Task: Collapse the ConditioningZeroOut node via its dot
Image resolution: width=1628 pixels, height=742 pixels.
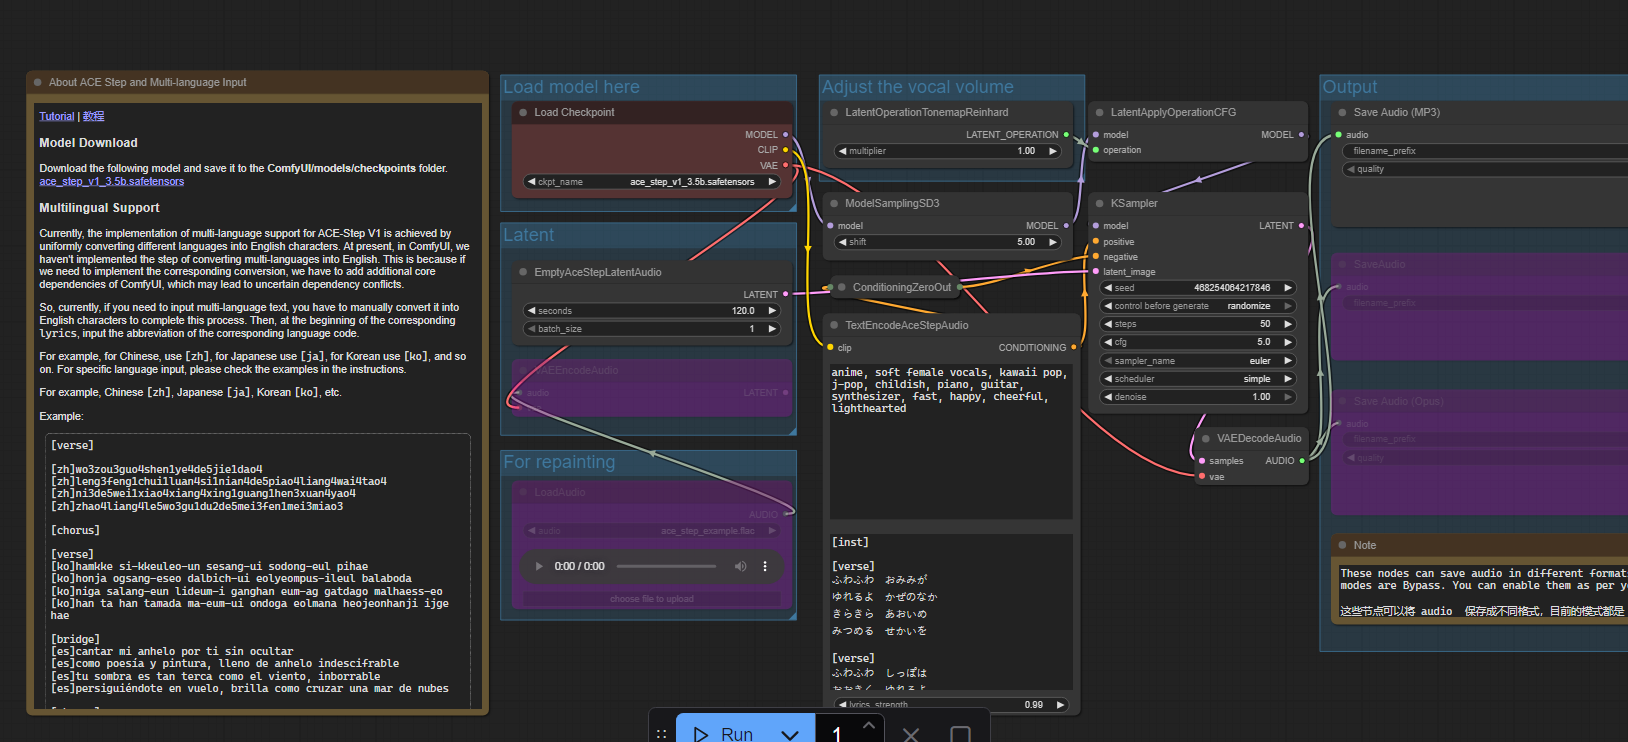Action: pos(841,287)
